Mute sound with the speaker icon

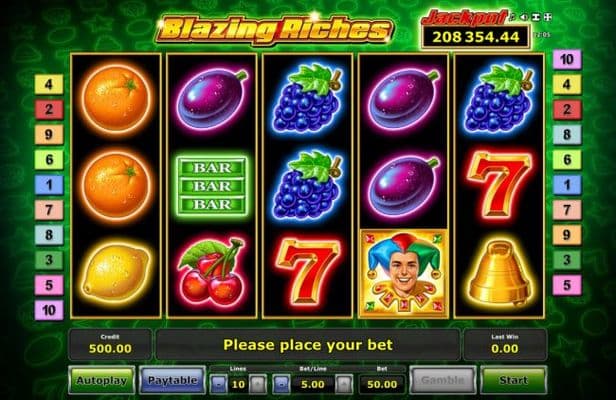(523, 17)
